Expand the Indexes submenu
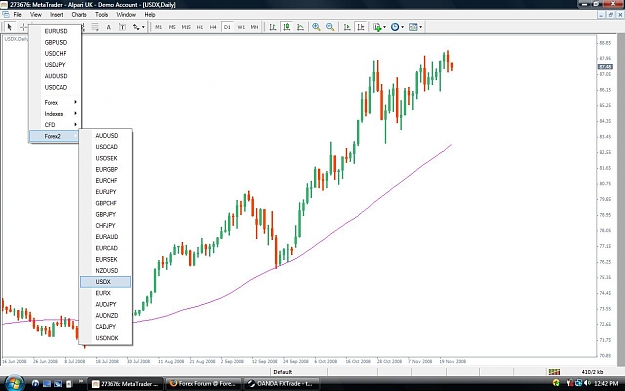The width and height of the screenshot is (625, 391). pos(55,114)
